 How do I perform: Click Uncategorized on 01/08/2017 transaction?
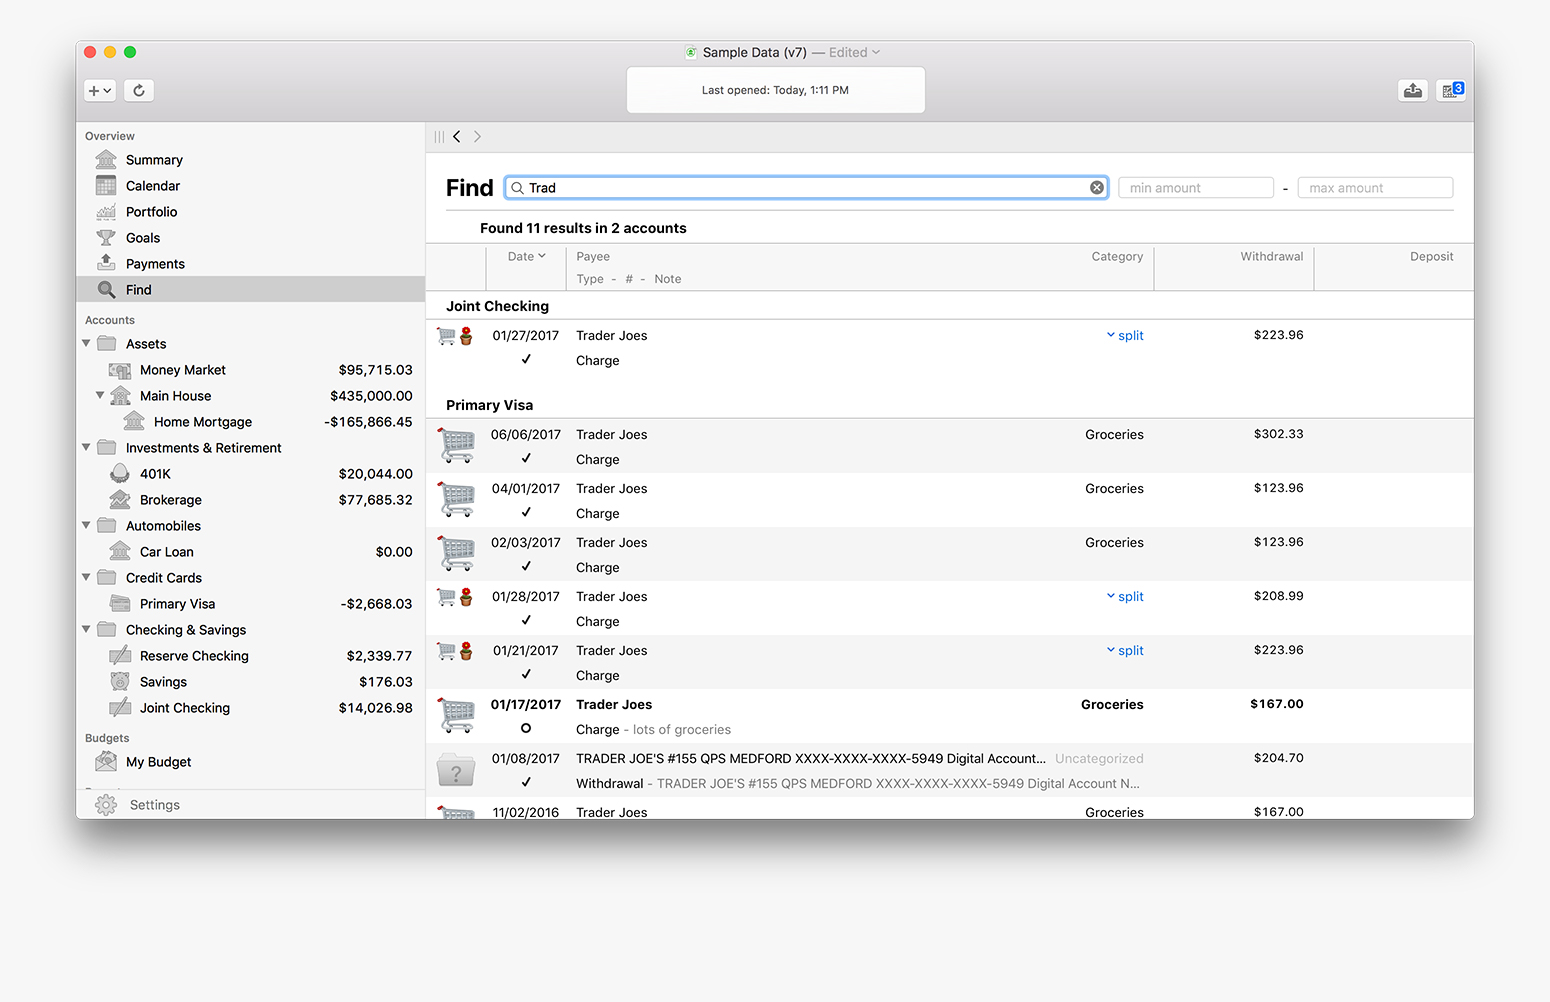[1099, 759]
